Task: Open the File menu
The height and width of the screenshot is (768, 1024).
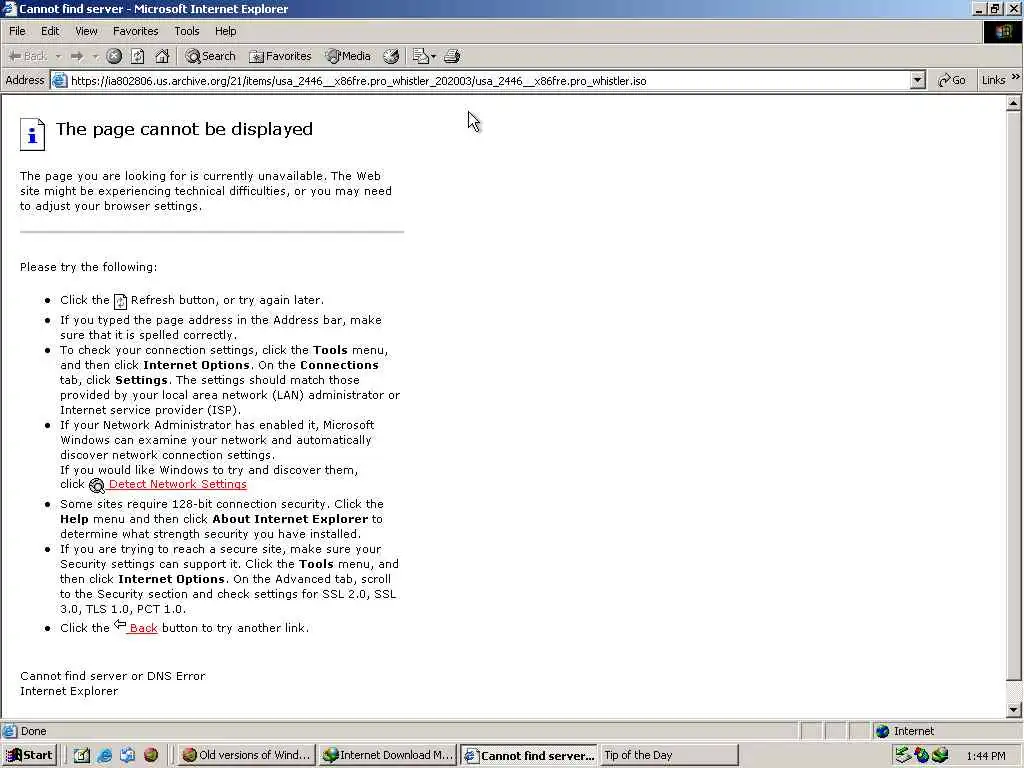Action: (17, 31)
